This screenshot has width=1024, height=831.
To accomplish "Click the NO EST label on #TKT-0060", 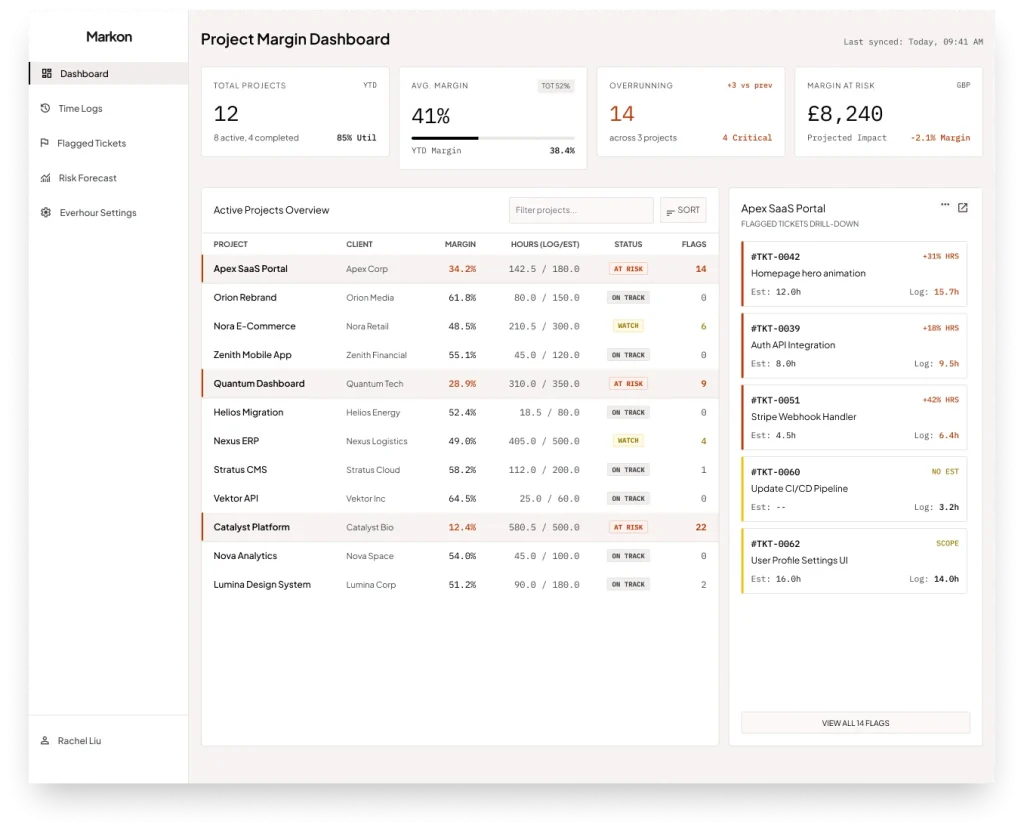I will tap(945, 472).
